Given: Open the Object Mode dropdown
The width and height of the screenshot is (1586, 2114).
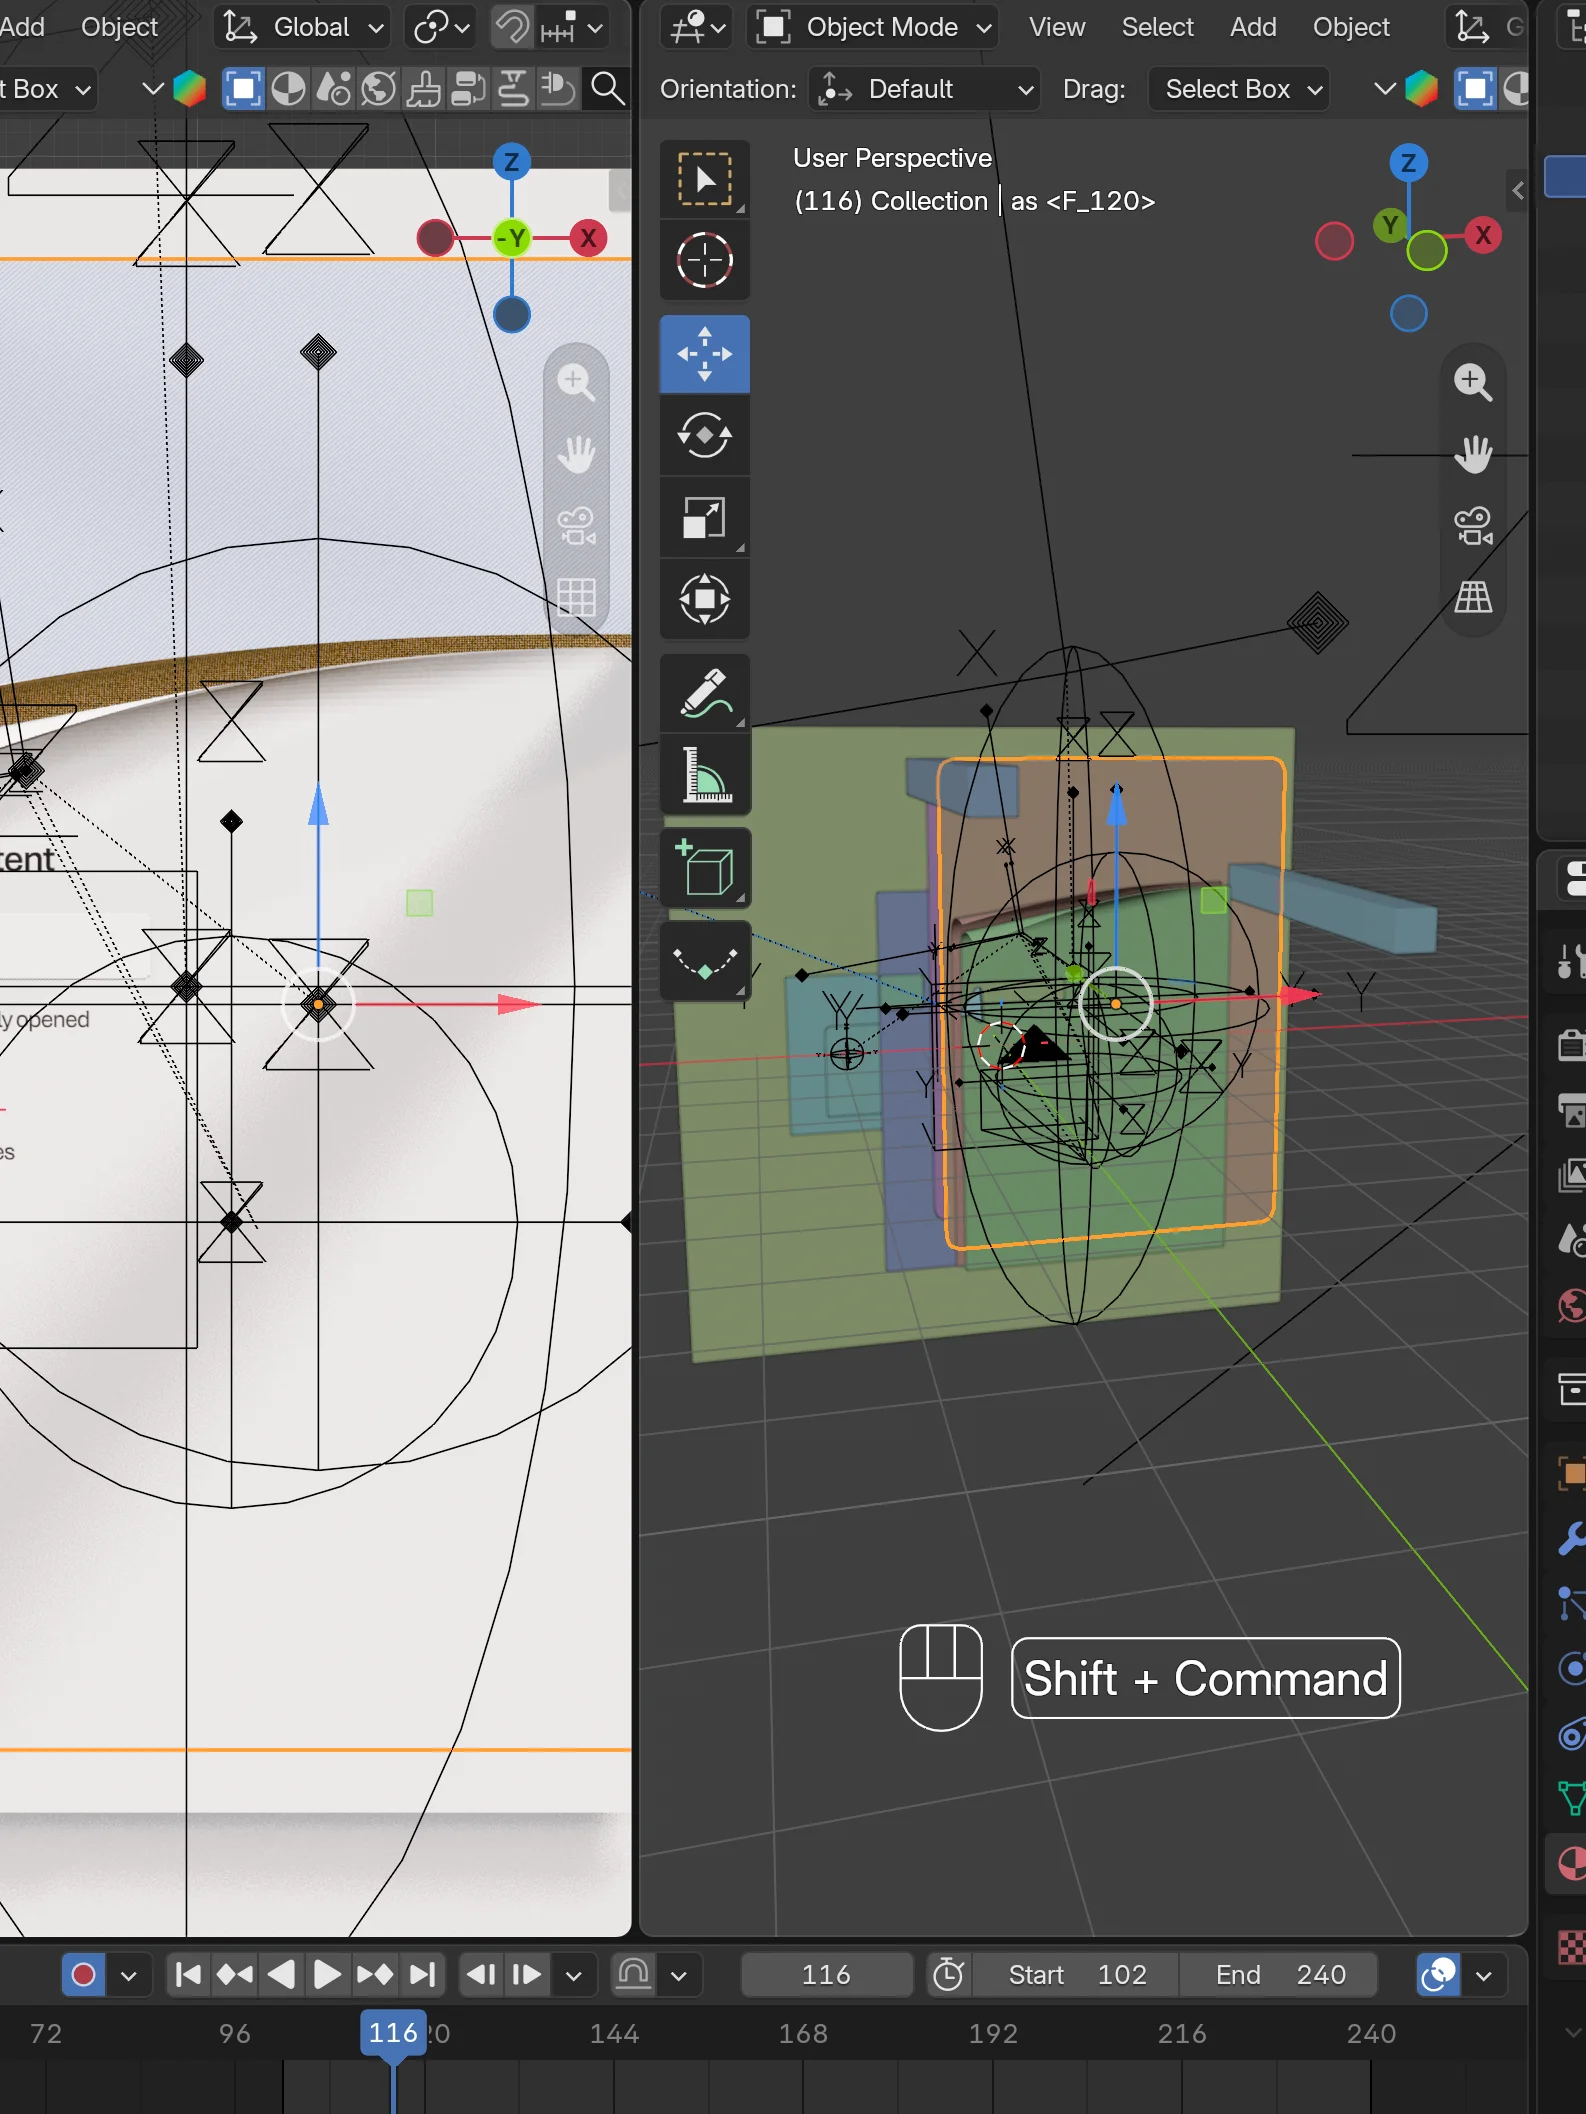Looking at the screenshot, I should pos(873,27).
